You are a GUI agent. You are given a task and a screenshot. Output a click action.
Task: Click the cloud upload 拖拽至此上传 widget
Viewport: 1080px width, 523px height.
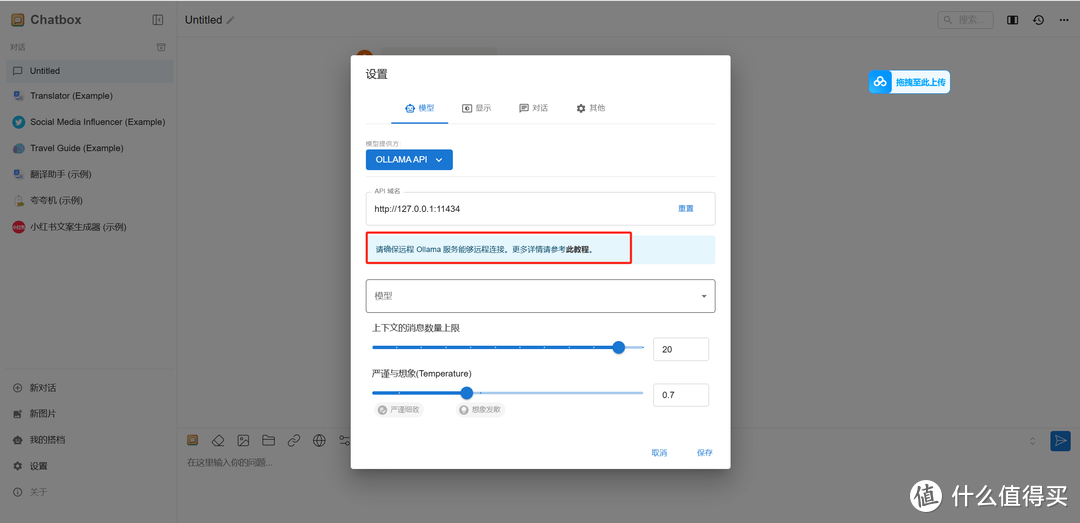909,82
